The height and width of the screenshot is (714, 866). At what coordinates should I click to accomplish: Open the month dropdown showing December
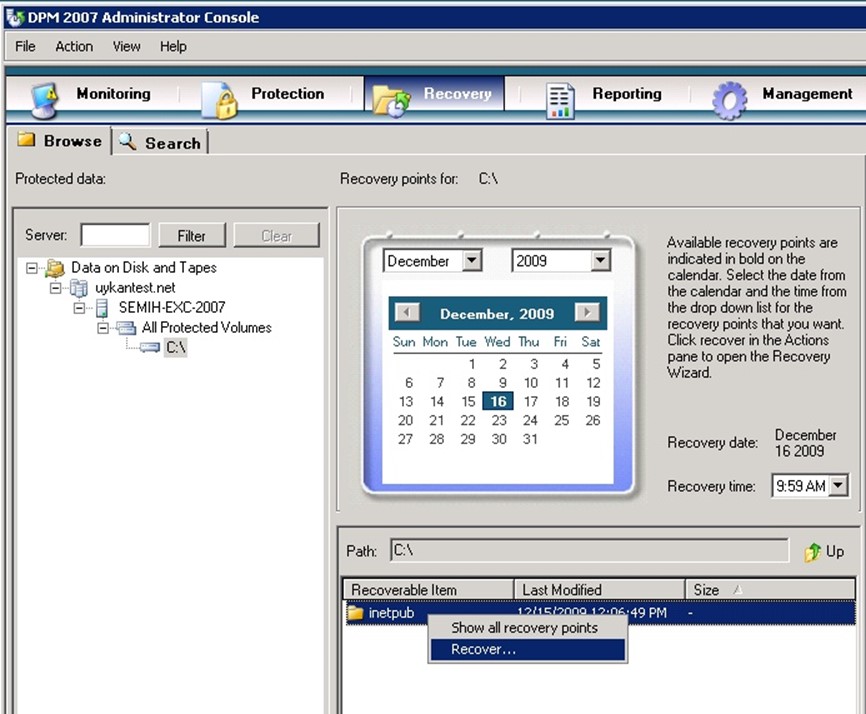click(472, 261)
